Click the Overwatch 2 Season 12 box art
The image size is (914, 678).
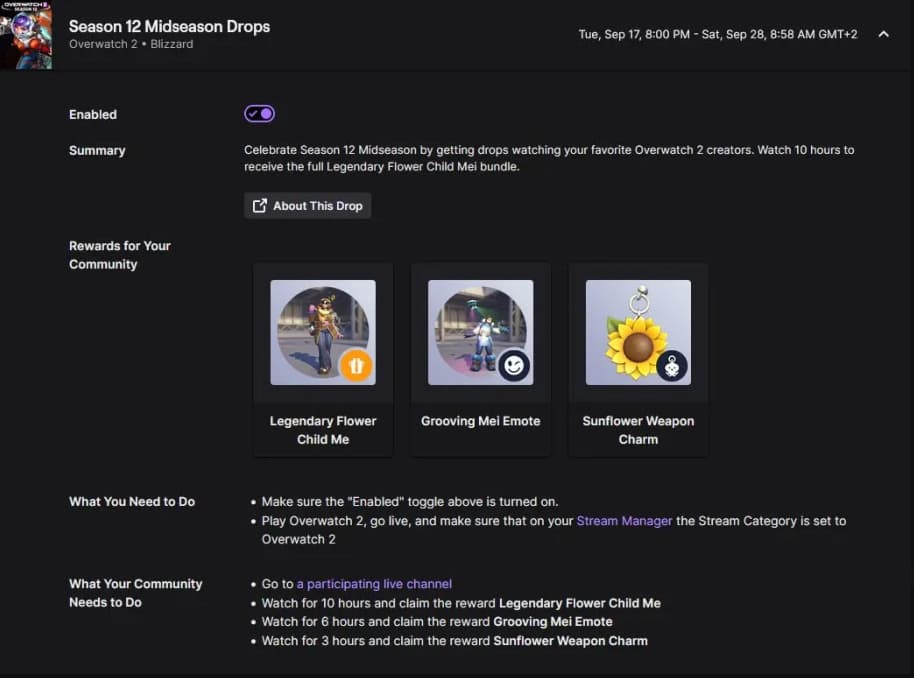25,34
